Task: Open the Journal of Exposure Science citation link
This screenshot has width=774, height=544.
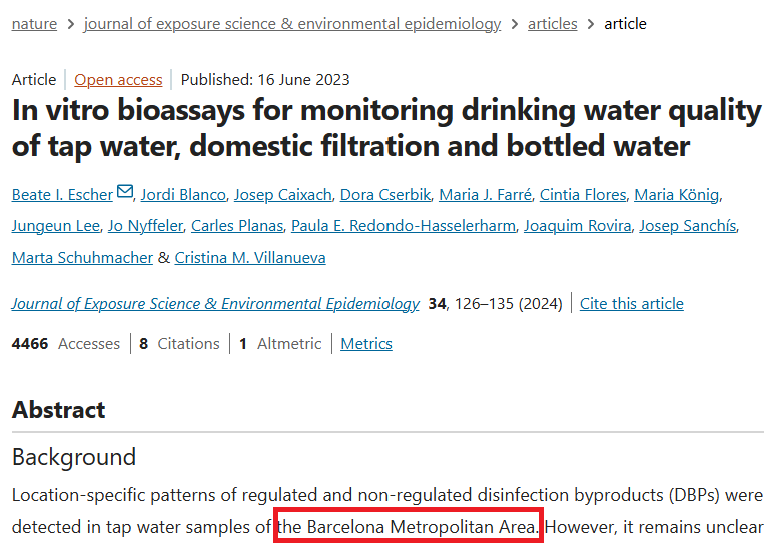Action: click(x=215, y=303)
